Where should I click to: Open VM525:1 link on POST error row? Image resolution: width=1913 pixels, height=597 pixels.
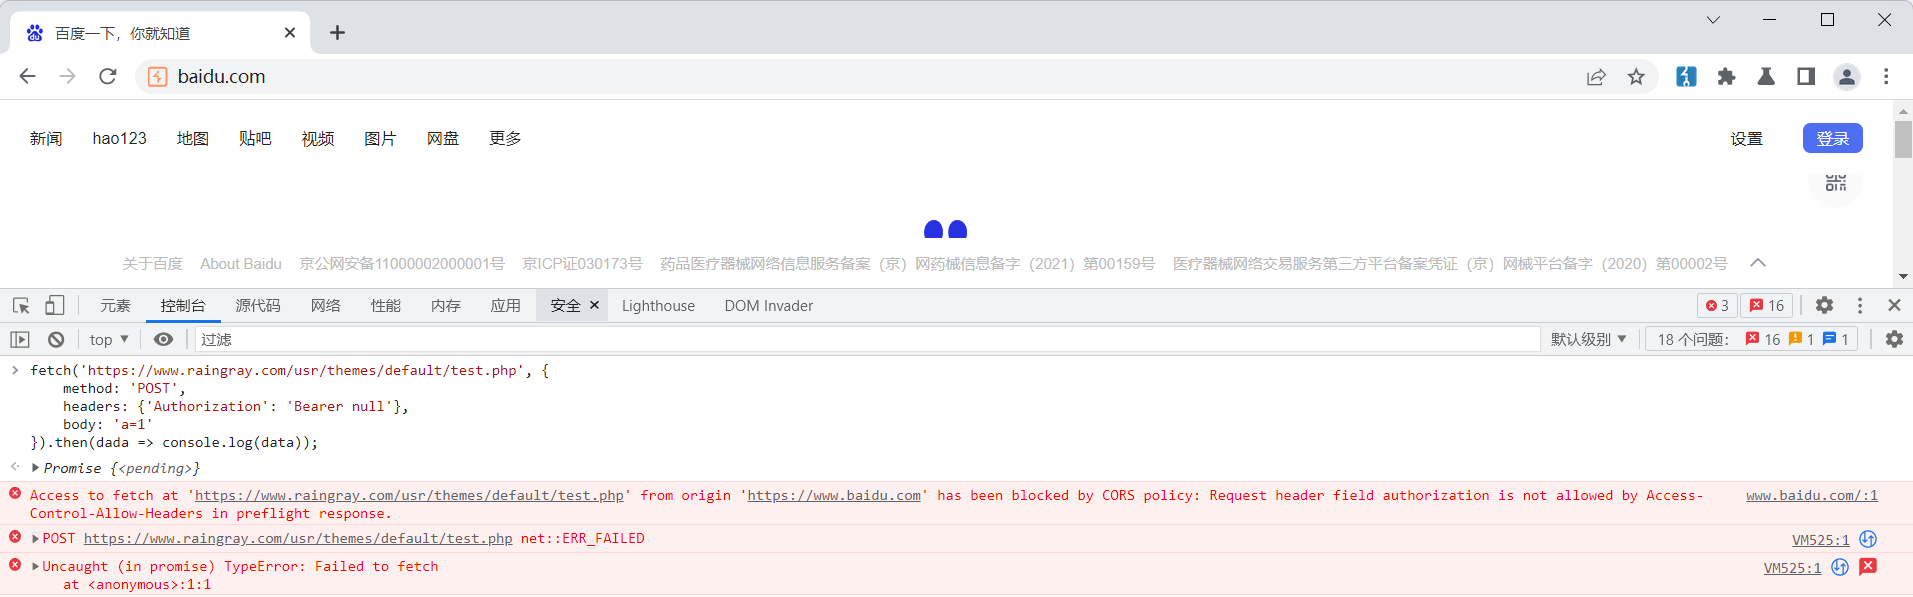click(x=1821, y=539)
